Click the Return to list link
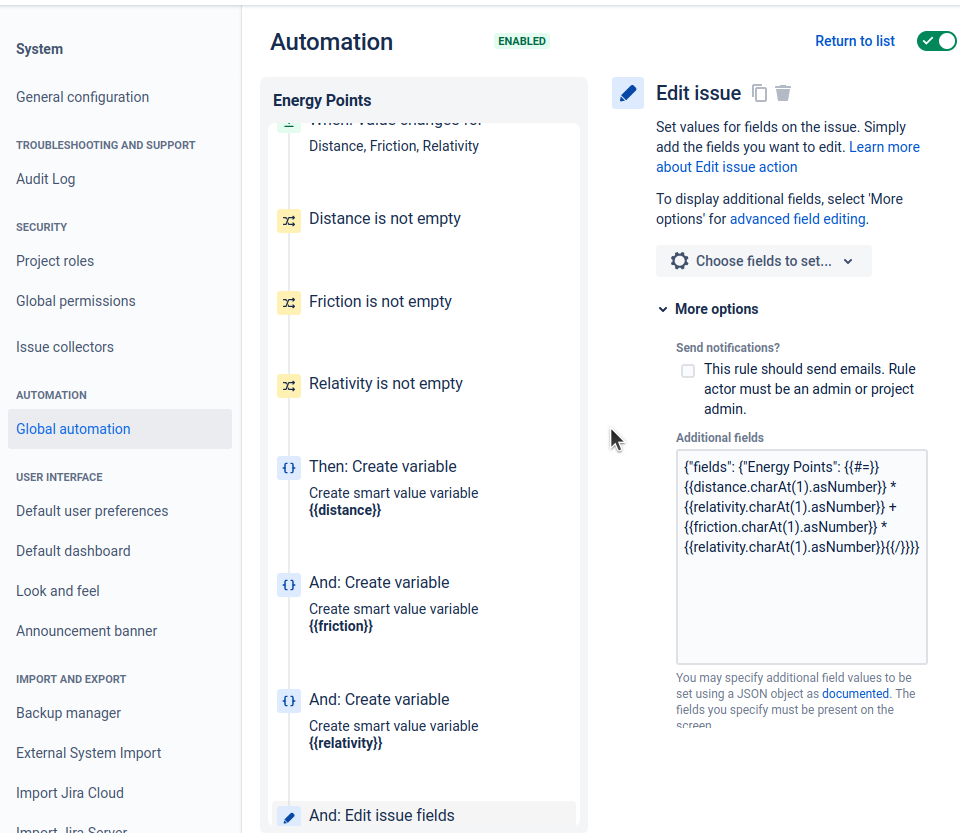Viewport: 960px width, 833px height. [854, 40]
